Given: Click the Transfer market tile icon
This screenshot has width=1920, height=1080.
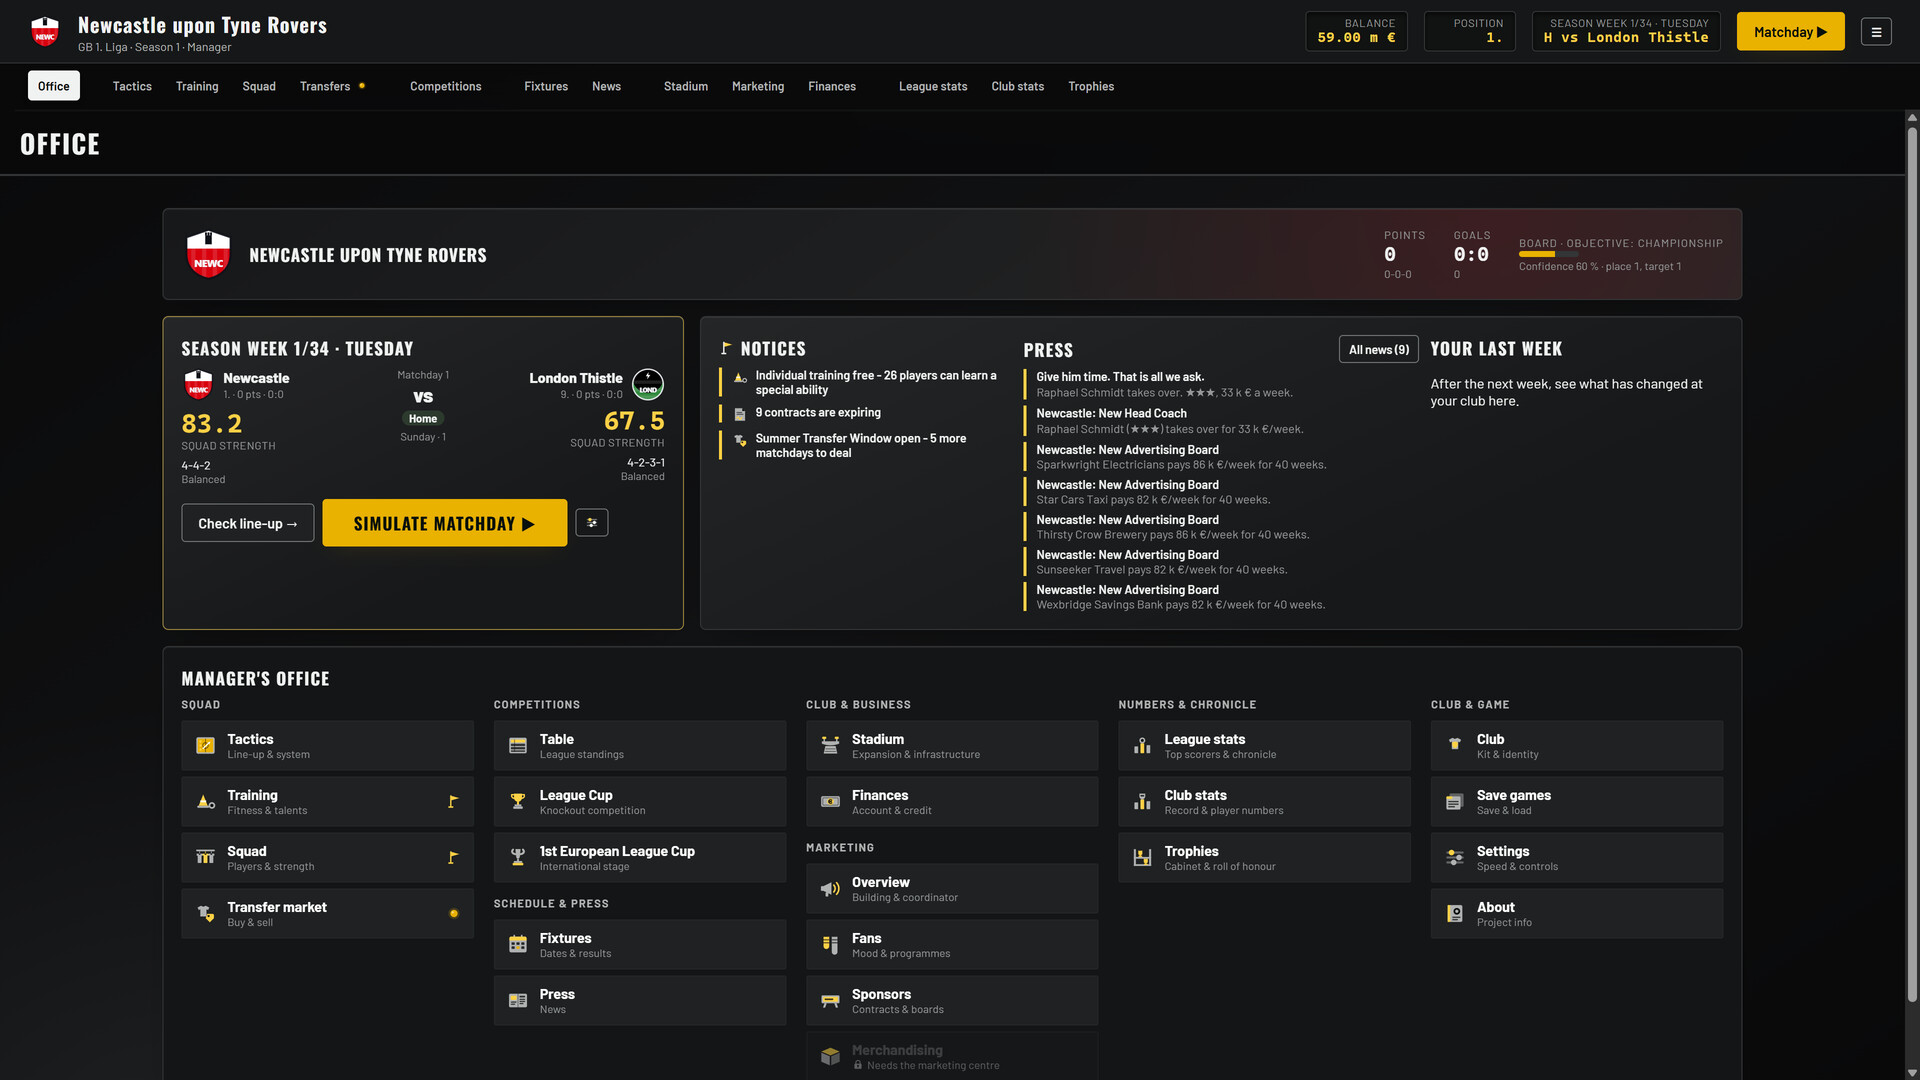Looking at the screenshot, I should tap(206, 914).
